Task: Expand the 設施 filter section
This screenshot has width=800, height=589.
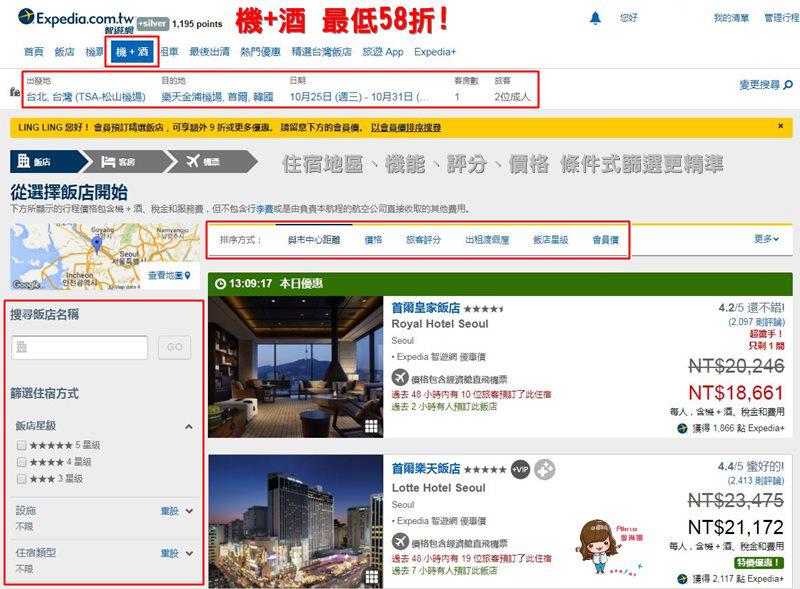Action: (x=189, y=511)
